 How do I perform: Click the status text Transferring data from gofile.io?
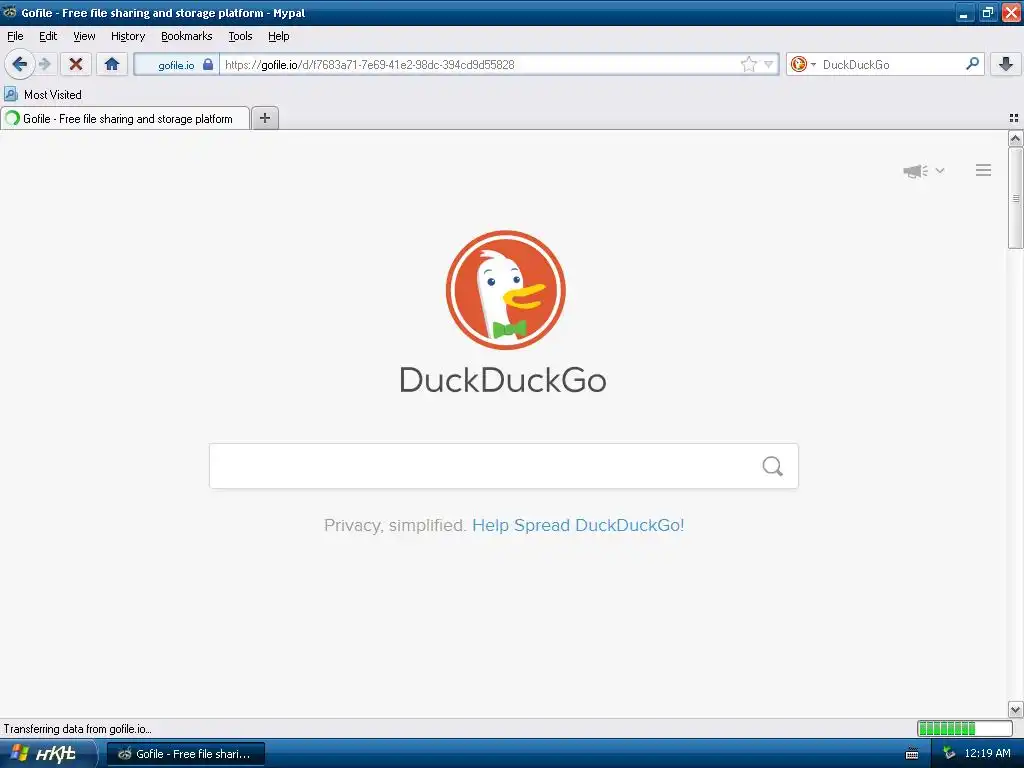(x=77, y=729)
